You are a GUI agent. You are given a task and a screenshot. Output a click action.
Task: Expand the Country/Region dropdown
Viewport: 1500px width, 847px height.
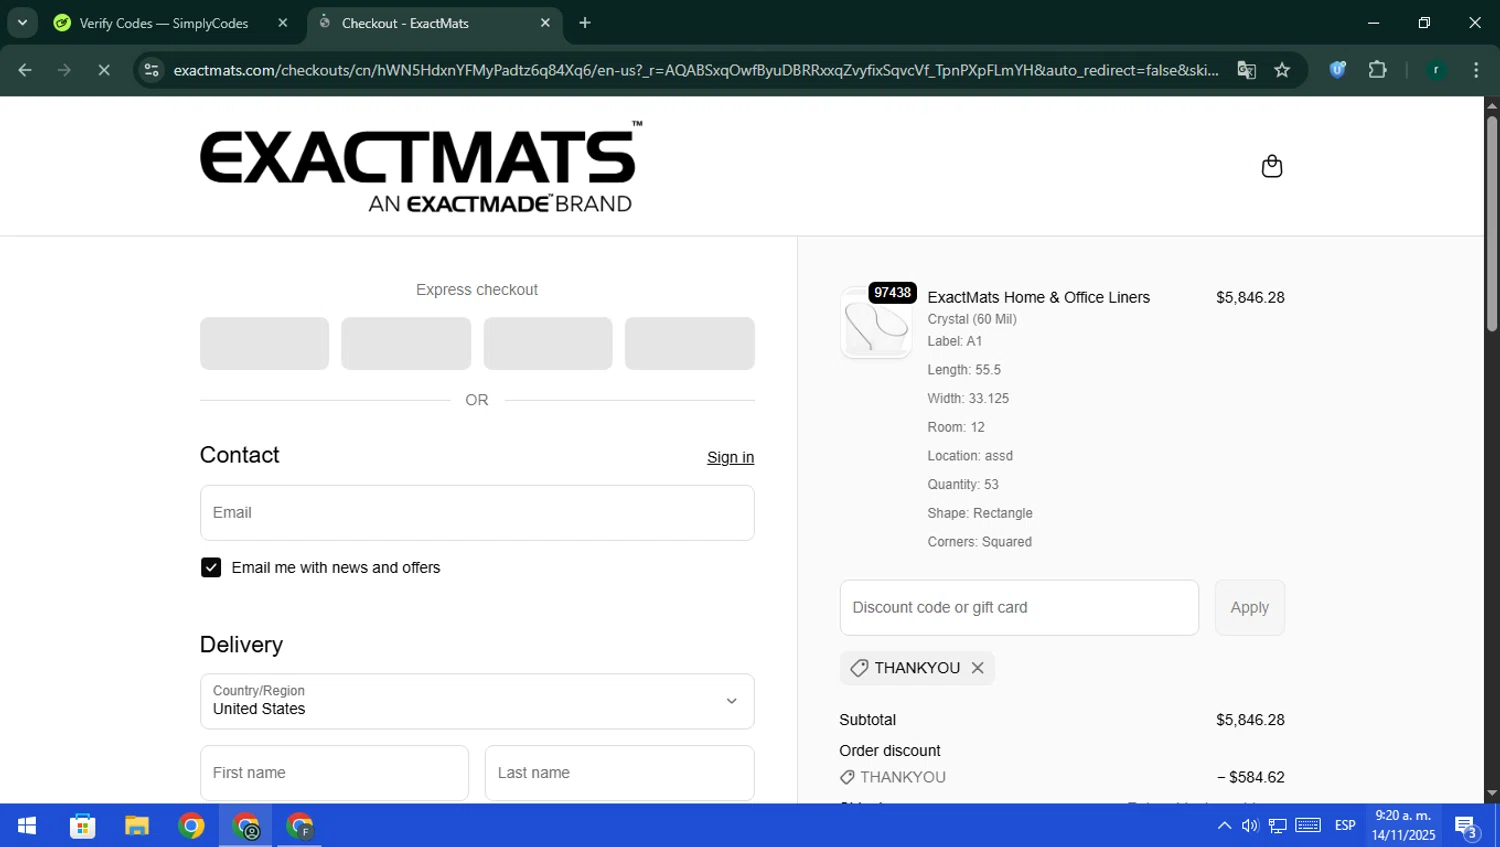click(477, 701)
